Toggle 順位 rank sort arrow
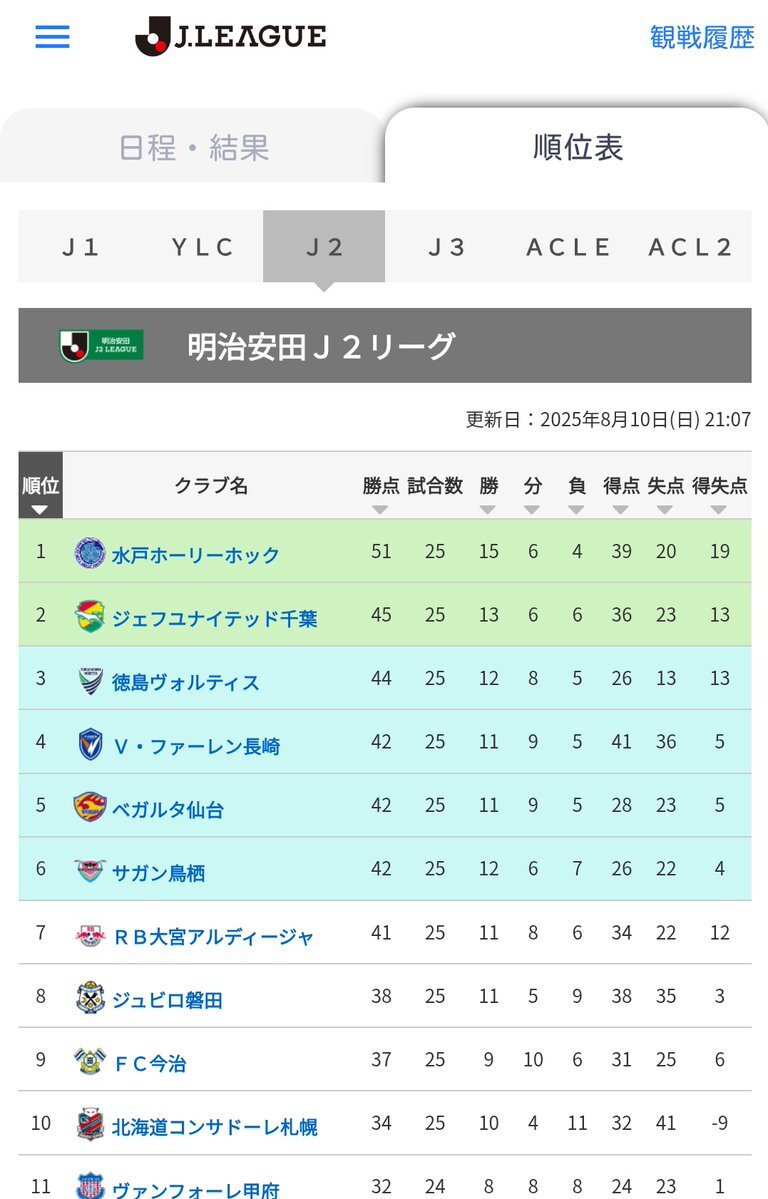 click(x=40, y=510)
